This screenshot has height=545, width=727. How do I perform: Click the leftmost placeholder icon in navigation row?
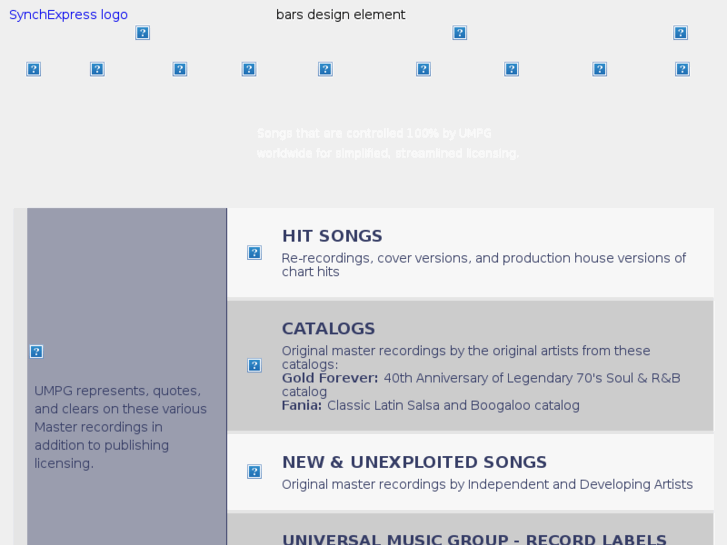pos(33,70)
